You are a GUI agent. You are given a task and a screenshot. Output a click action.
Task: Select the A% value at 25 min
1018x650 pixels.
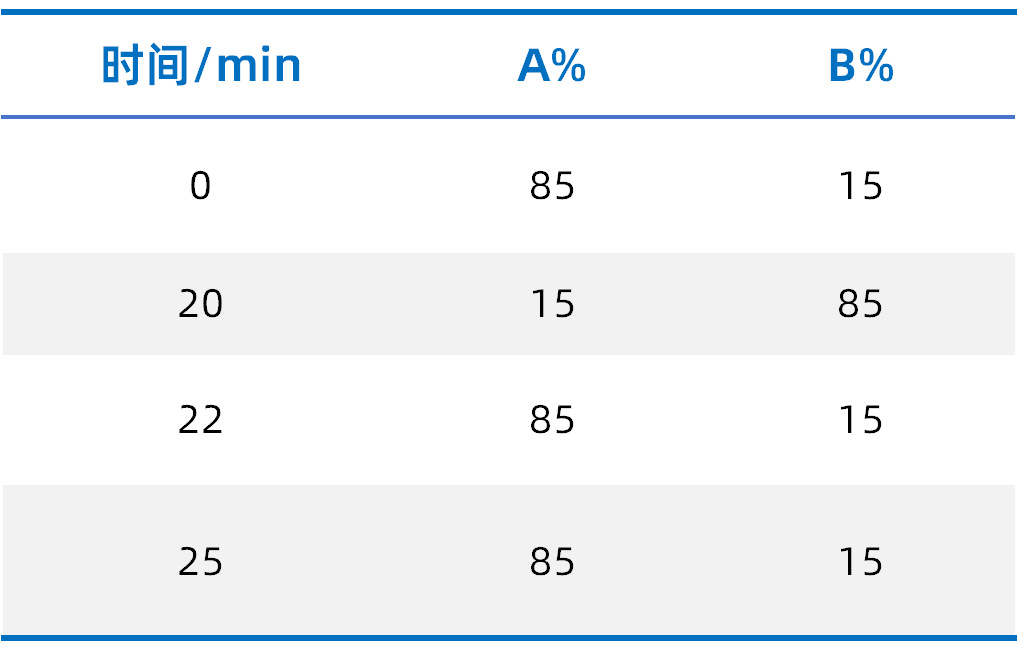552,562
